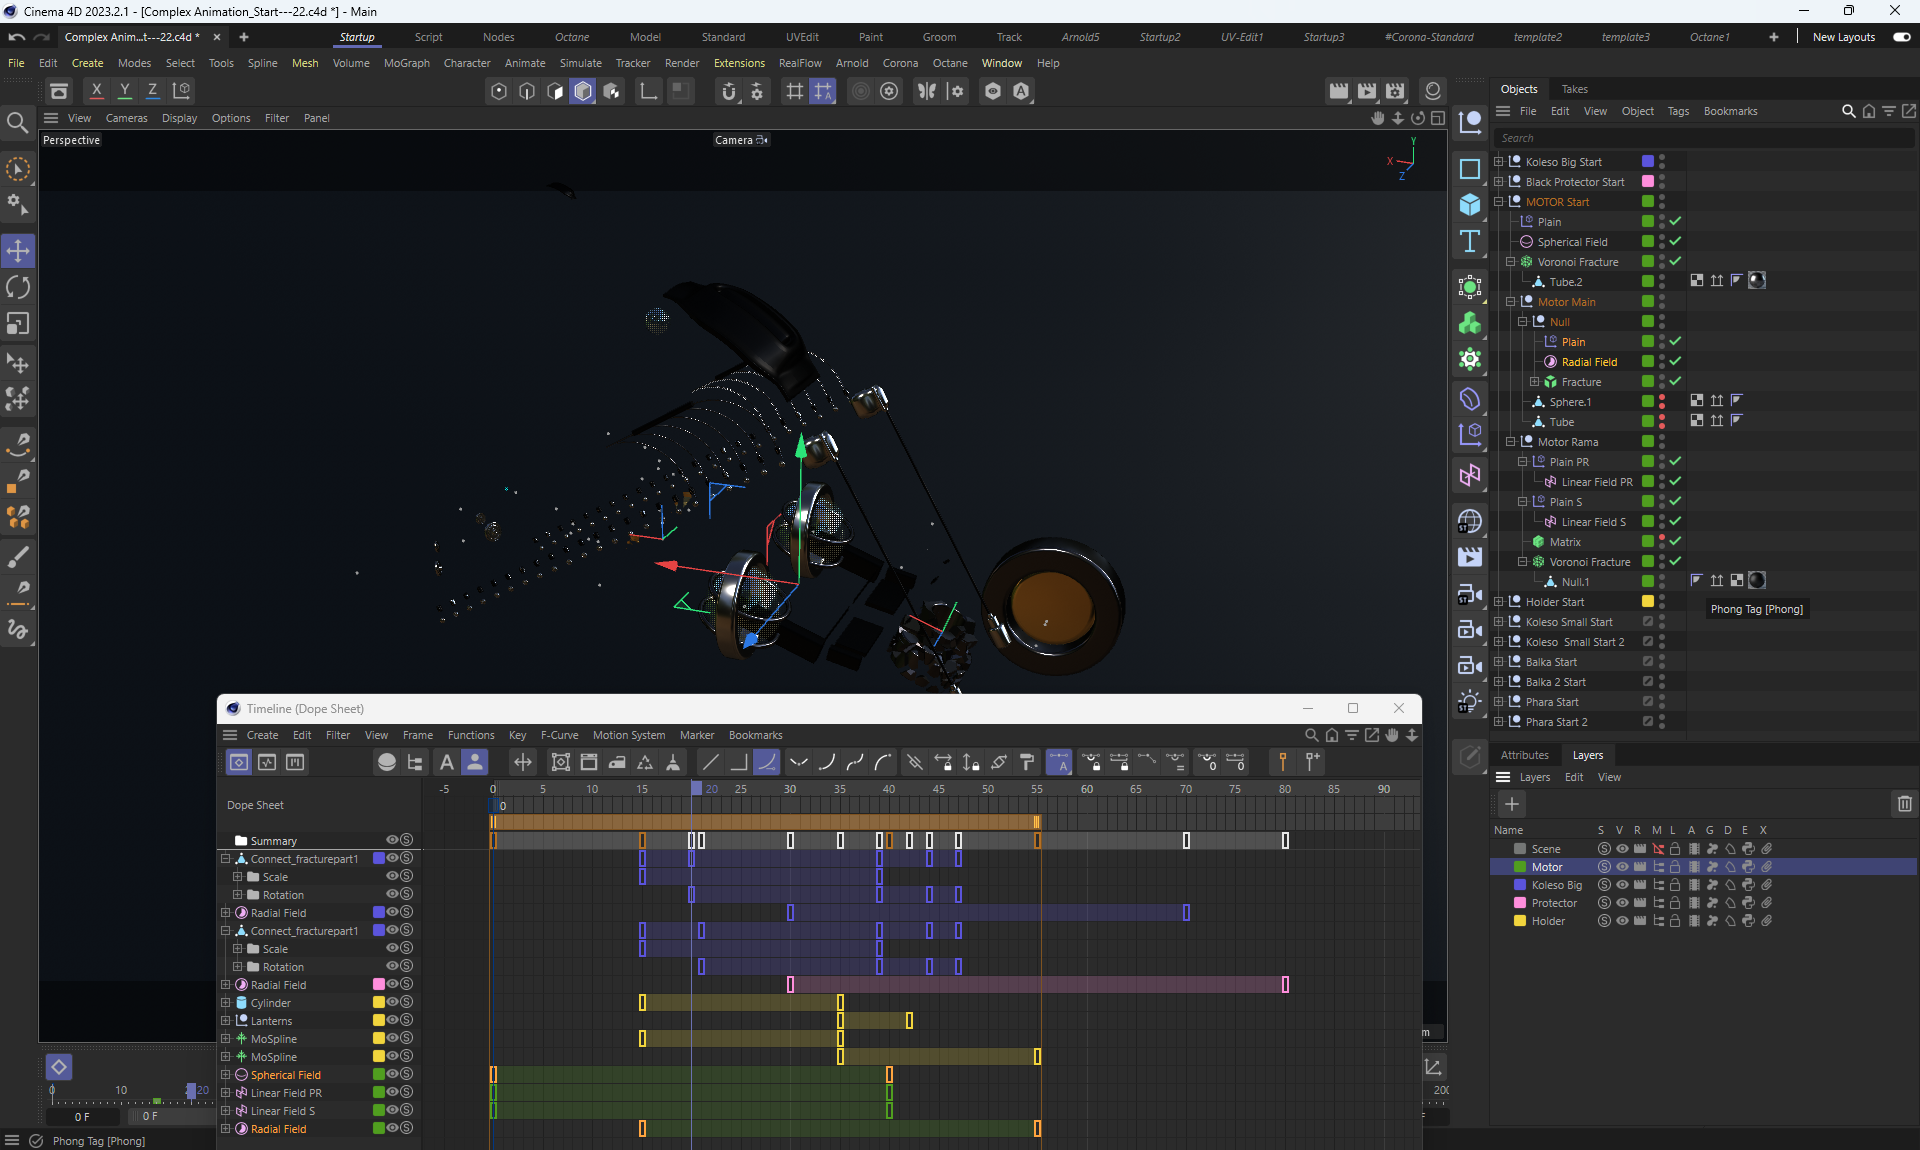Image resolution: width=1920 pixels, height=1150 pixels.
Task: Toggle the Summary track visibility eye
Action: pyautogui.click(x=393, y=840)
